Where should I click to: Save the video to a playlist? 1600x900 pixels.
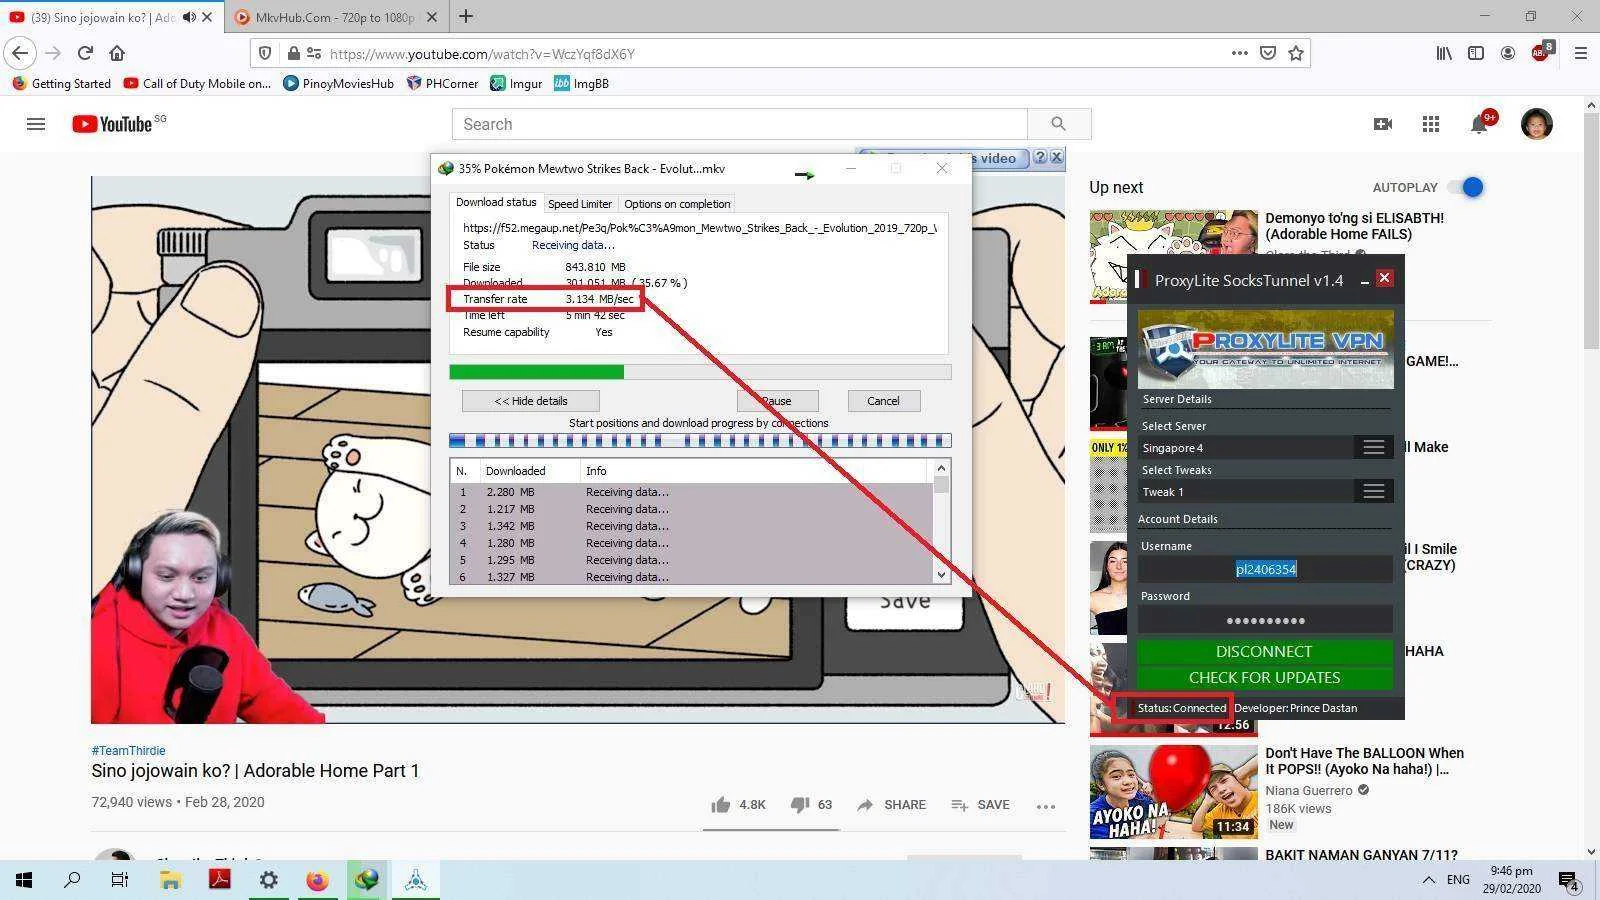tap(980, 805)
